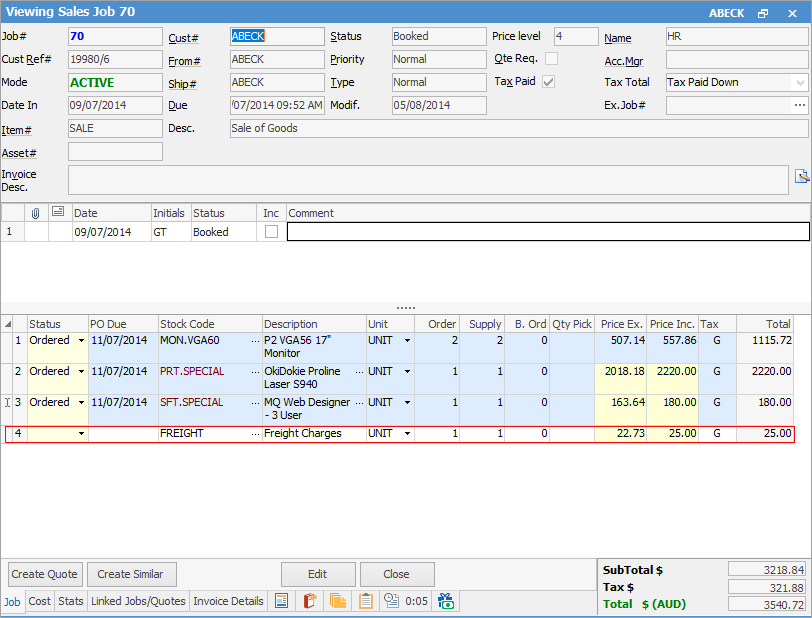Click the Create Quote button

coord(44,574)
